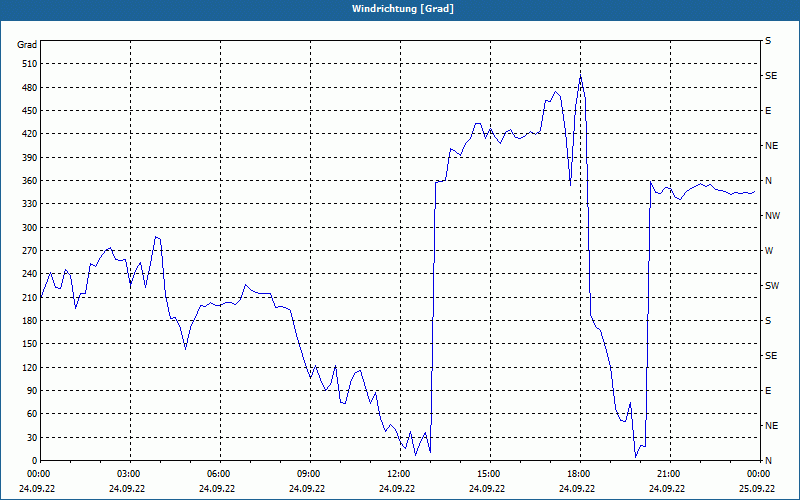800x500 pixels.
Task: Click the 09:00 time label
Action: click(x=310, y=473)
